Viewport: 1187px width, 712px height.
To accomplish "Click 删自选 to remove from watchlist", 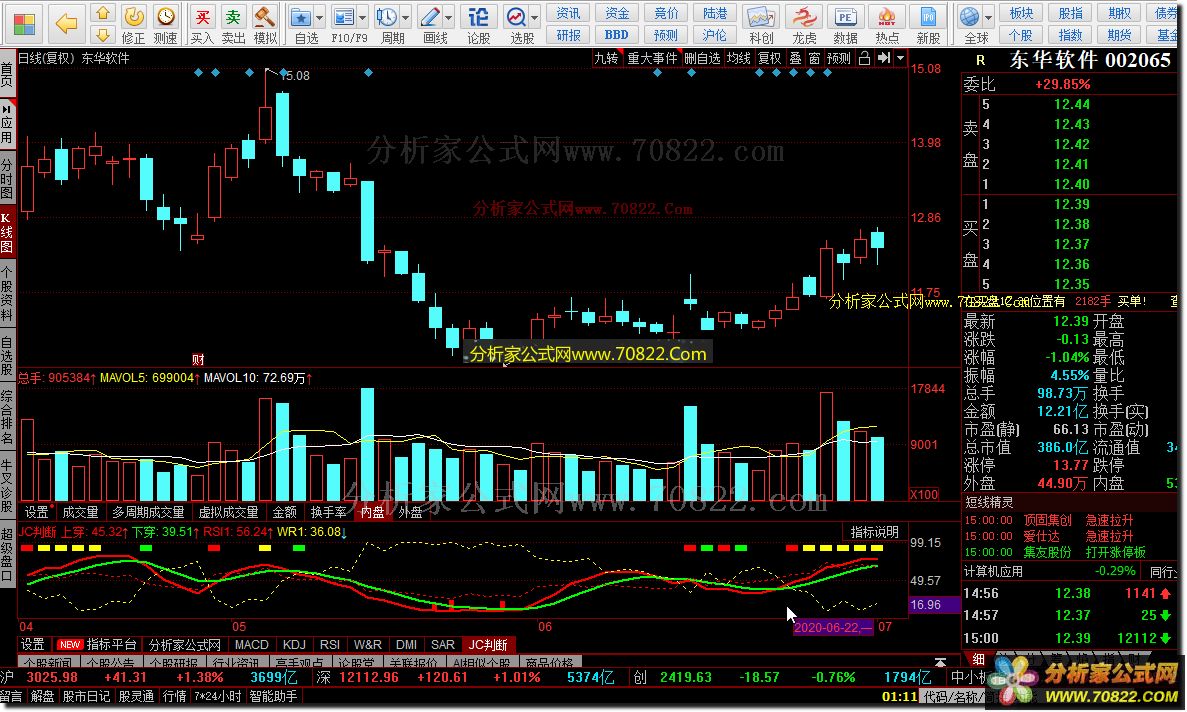I will point(703,58).
